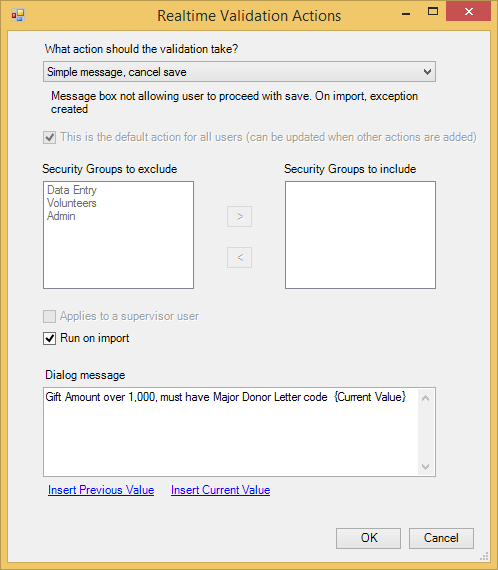Click the application icon in title bar

pos(17,16)
